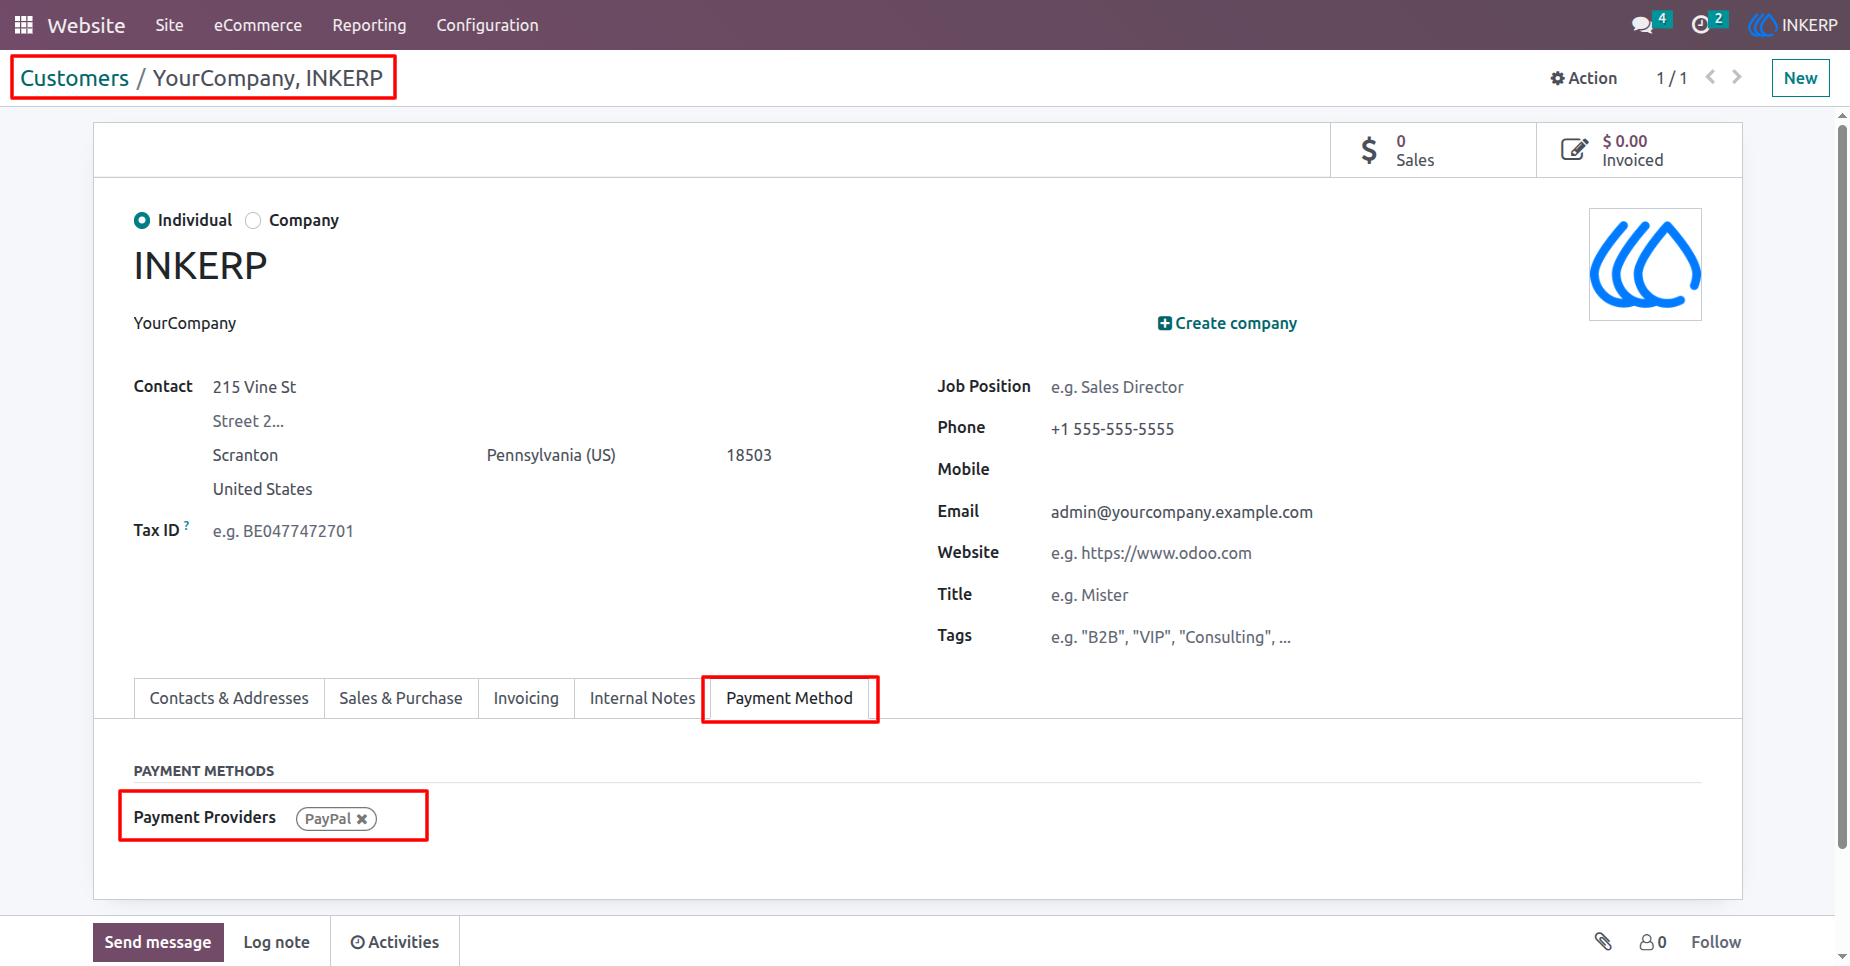Open the apps grid menu icon

pyautogui.click(x=24, y=25)
